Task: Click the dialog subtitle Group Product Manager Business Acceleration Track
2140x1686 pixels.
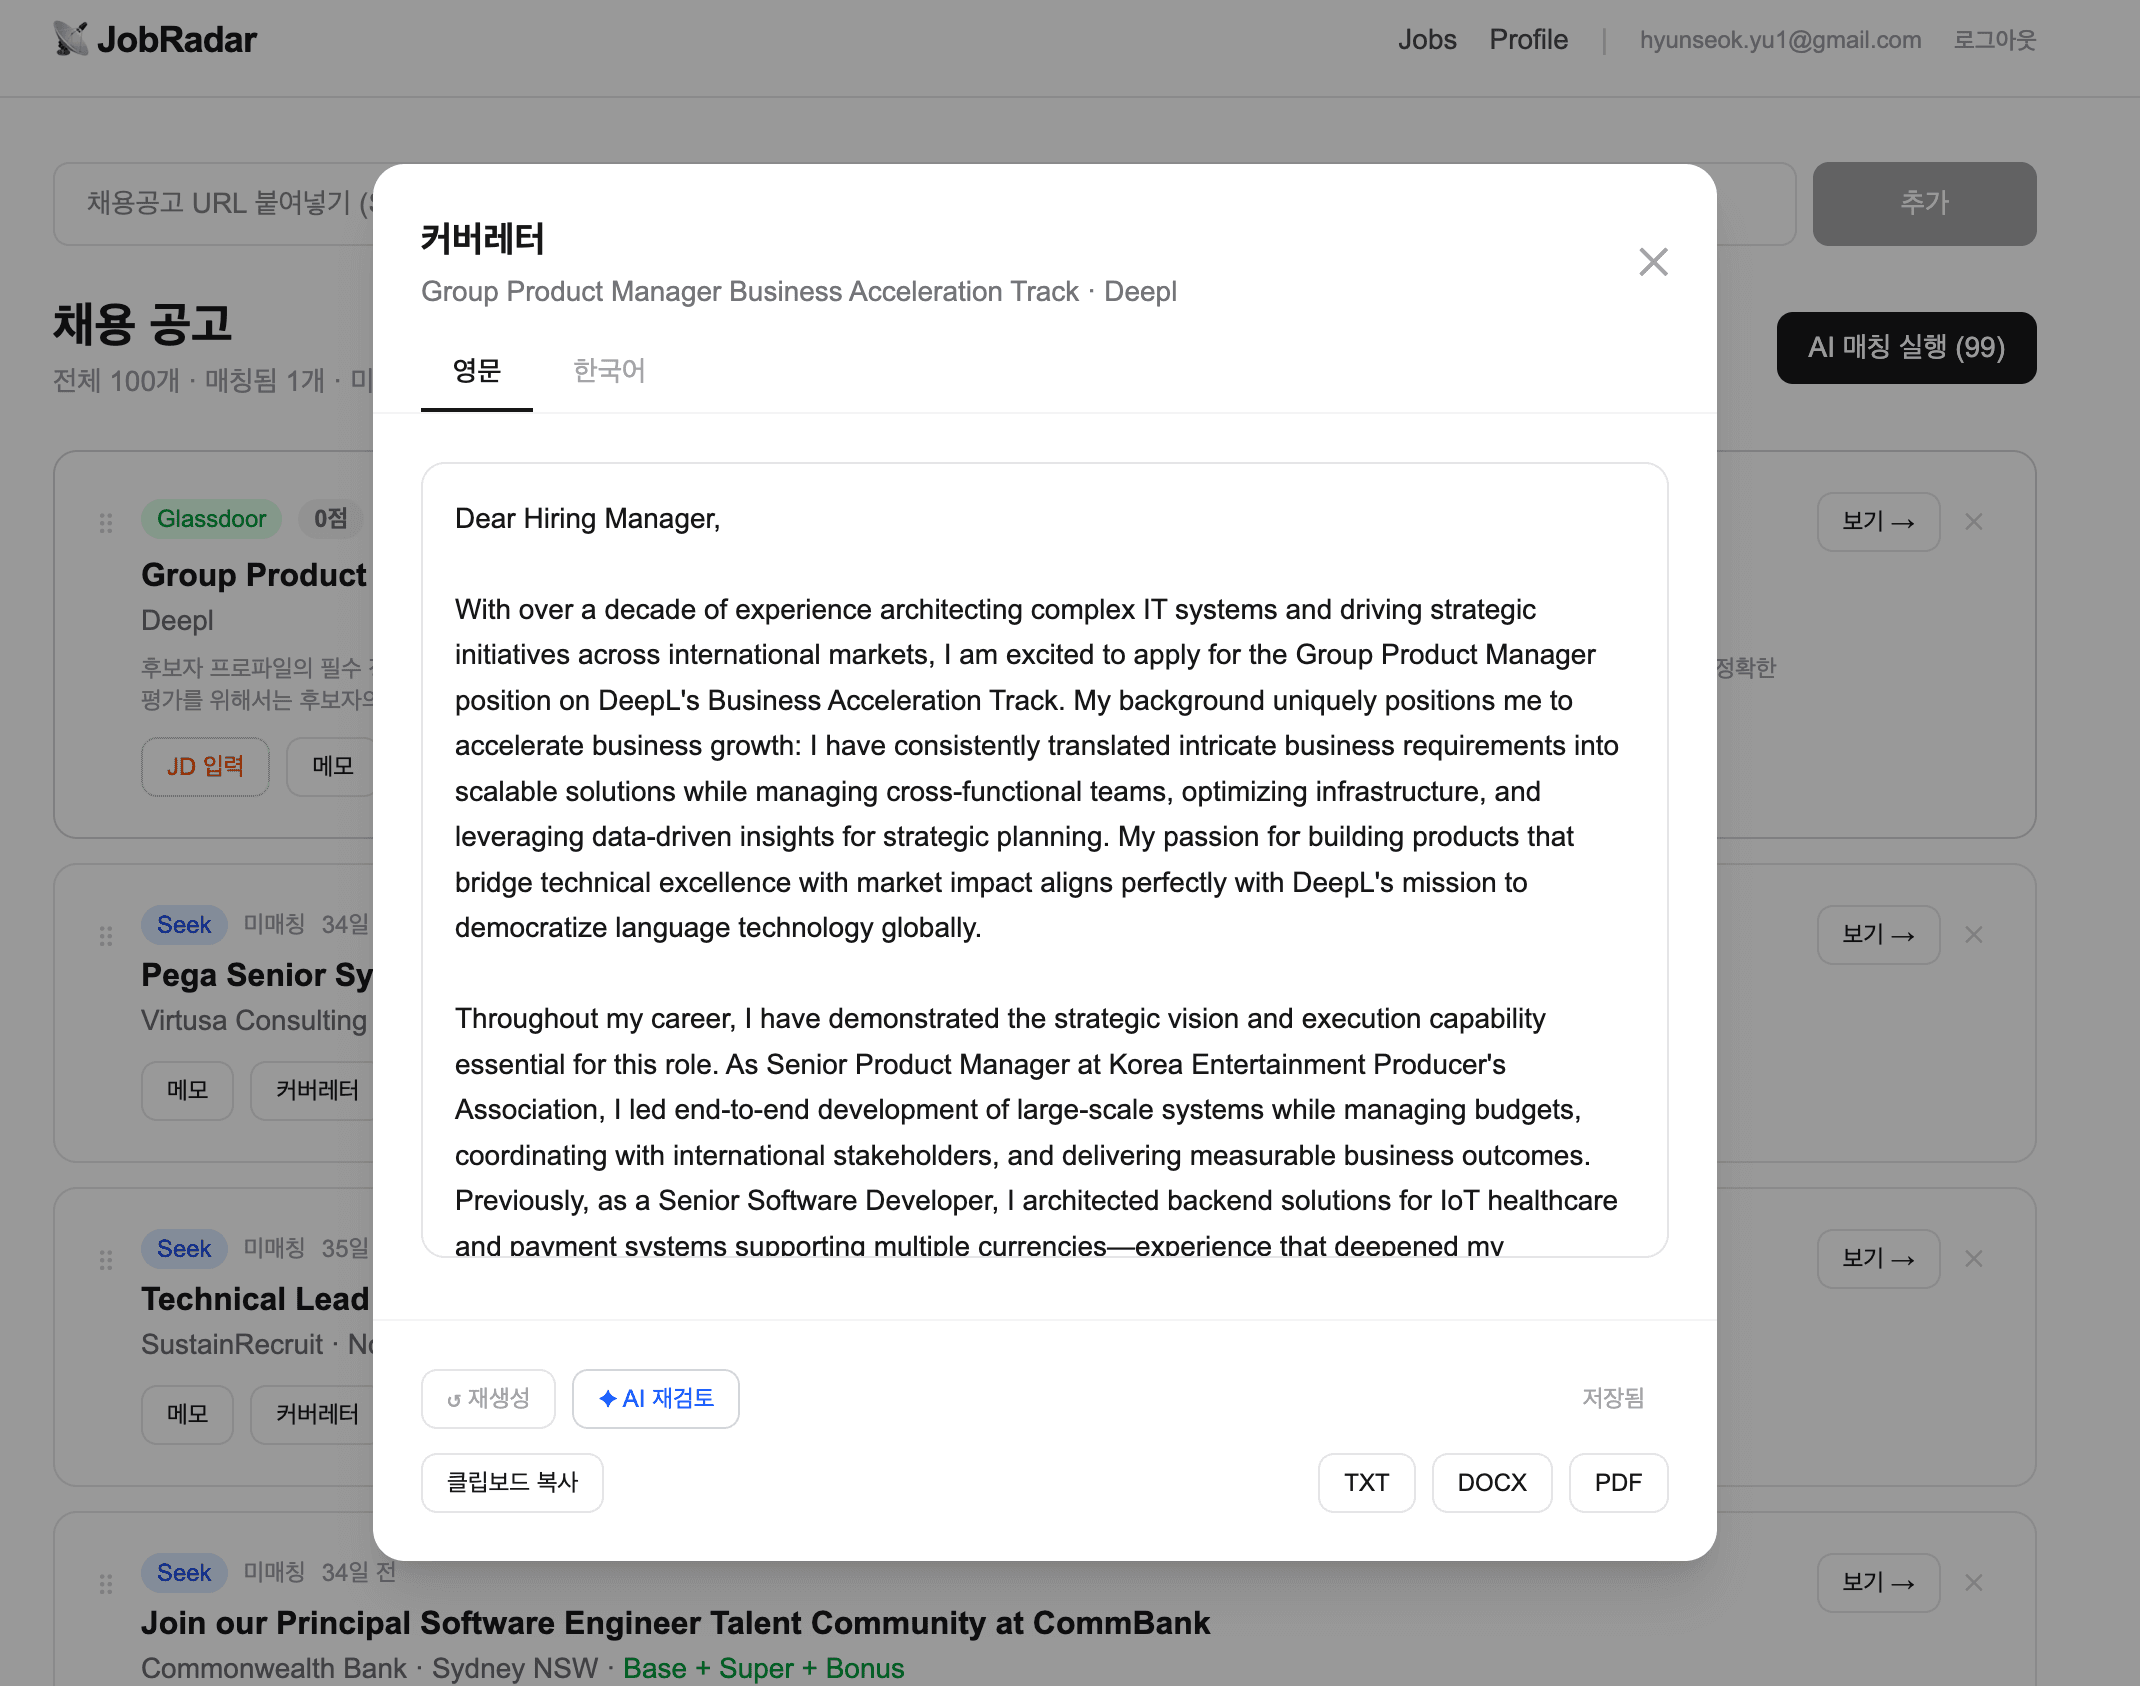Action: [x=750, y=292]
